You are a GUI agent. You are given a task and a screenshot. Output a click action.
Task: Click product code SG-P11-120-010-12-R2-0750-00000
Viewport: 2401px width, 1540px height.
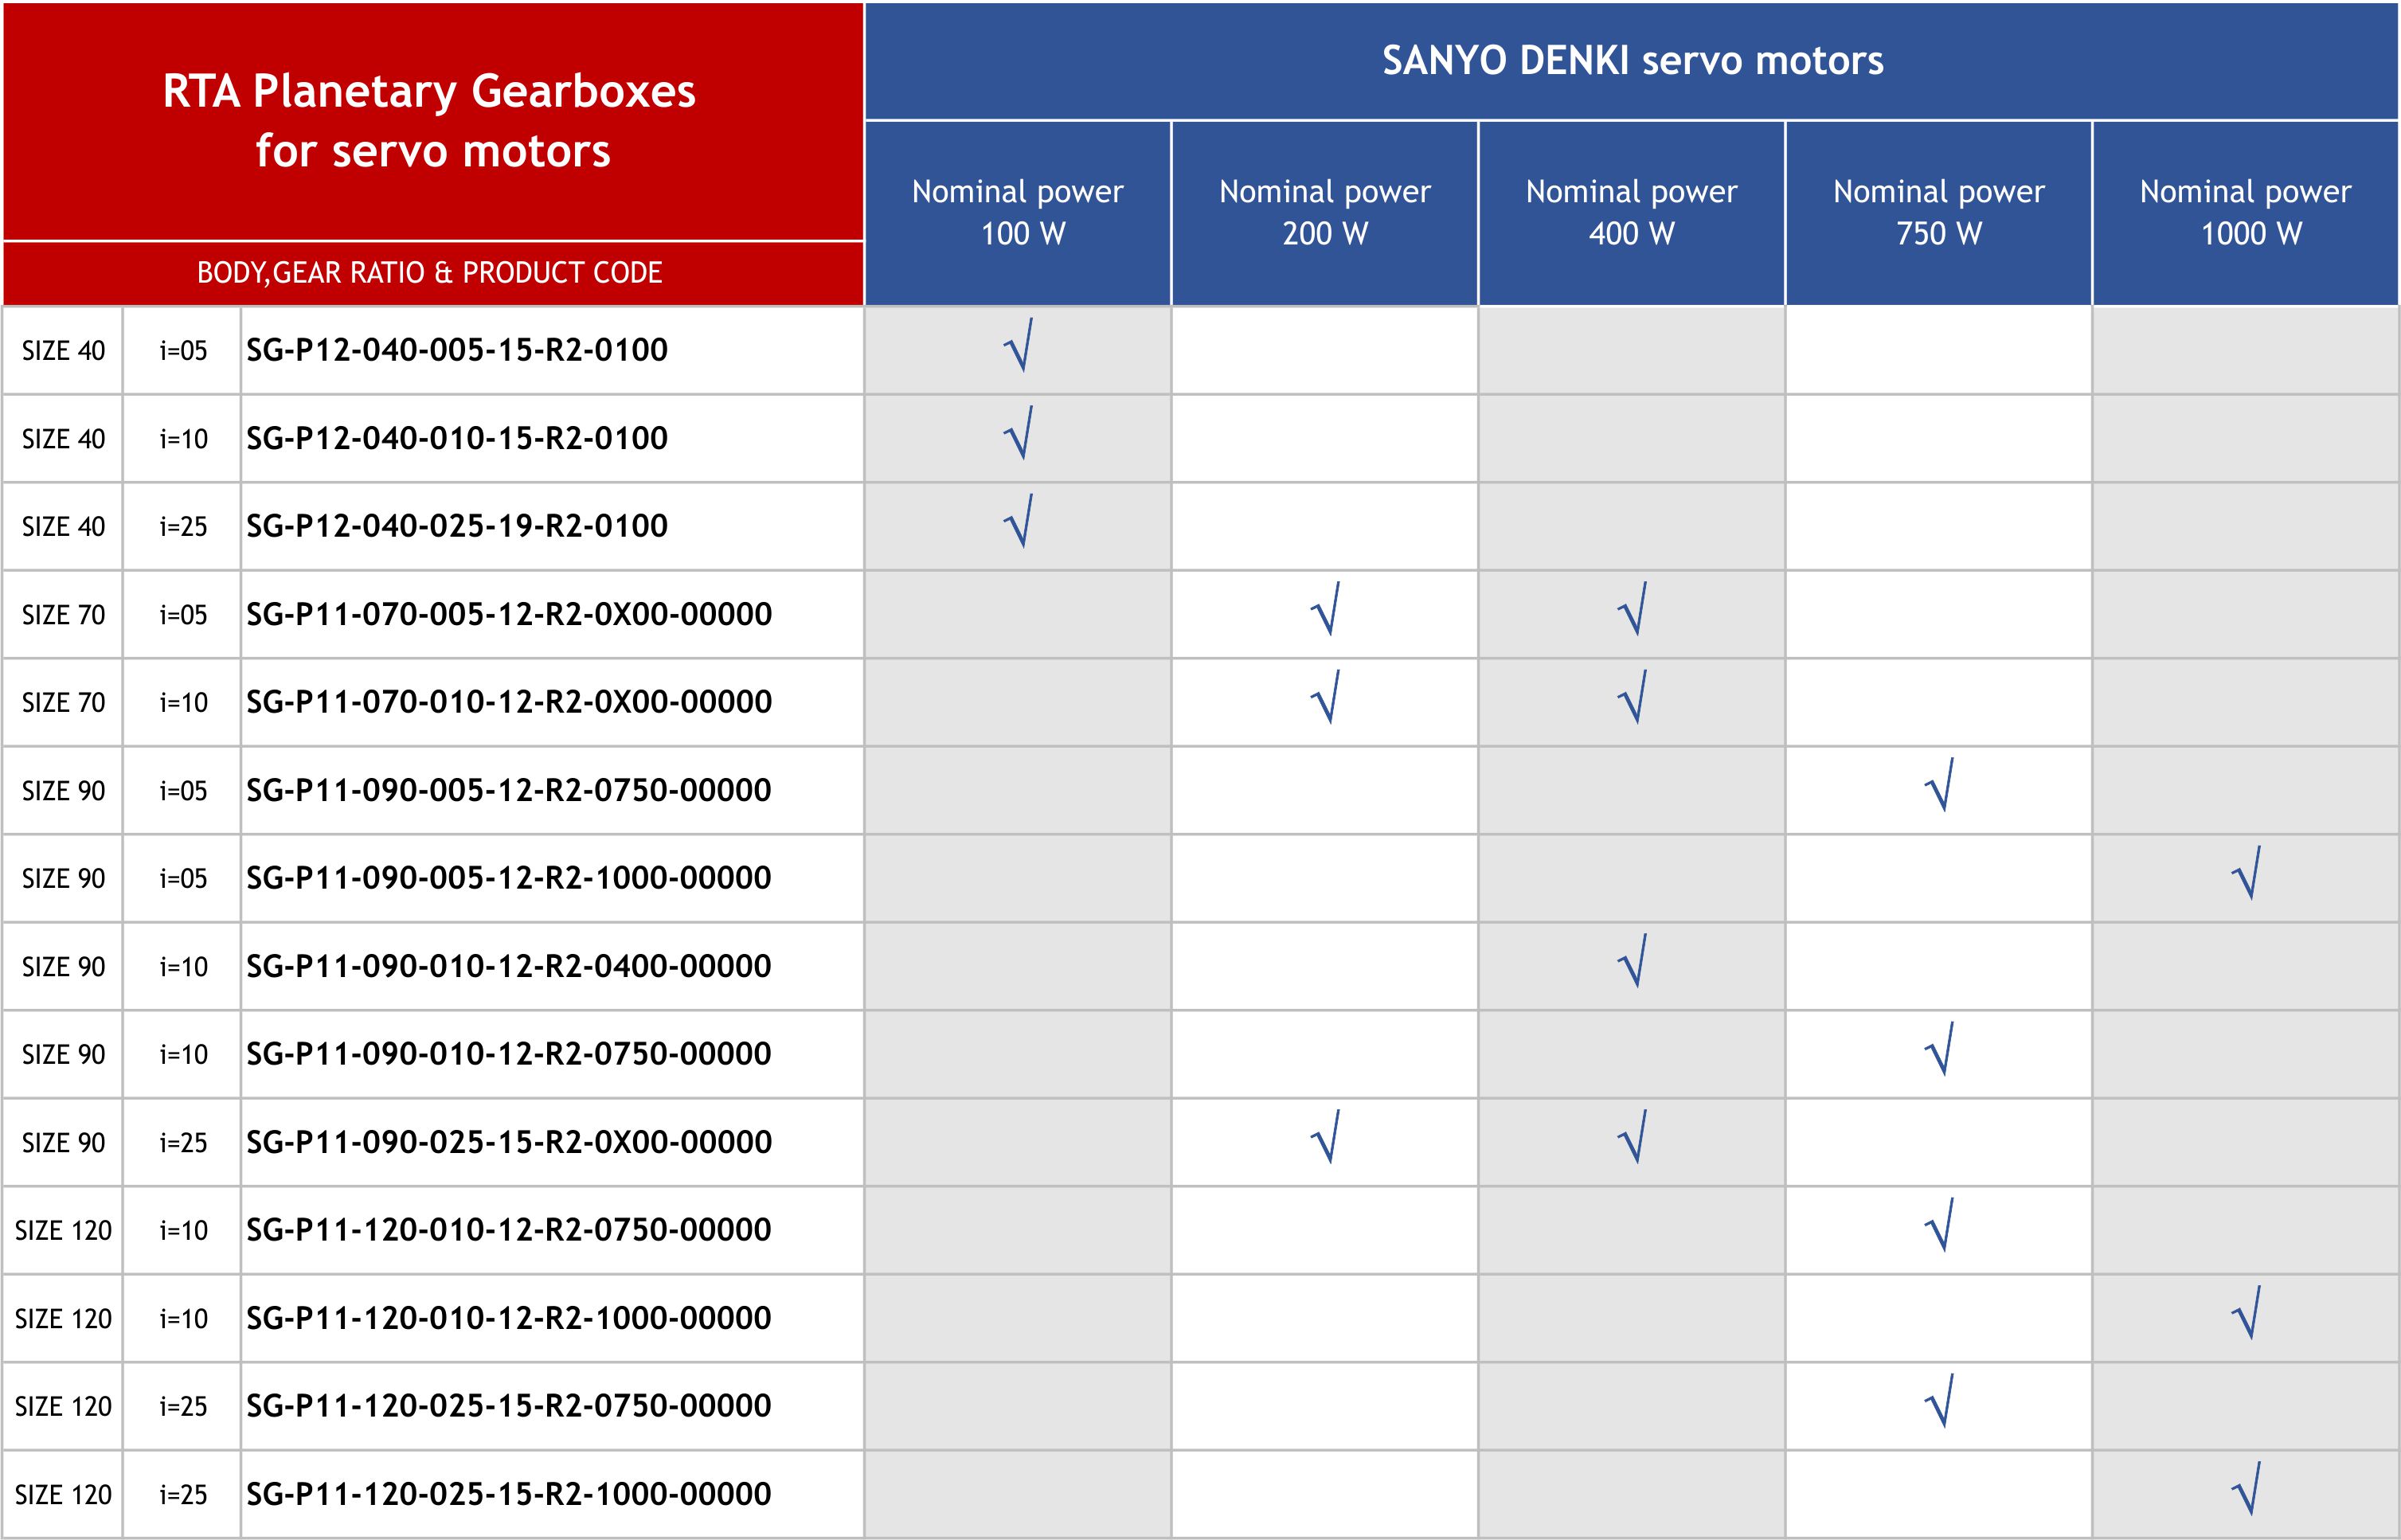point(509,1230)
